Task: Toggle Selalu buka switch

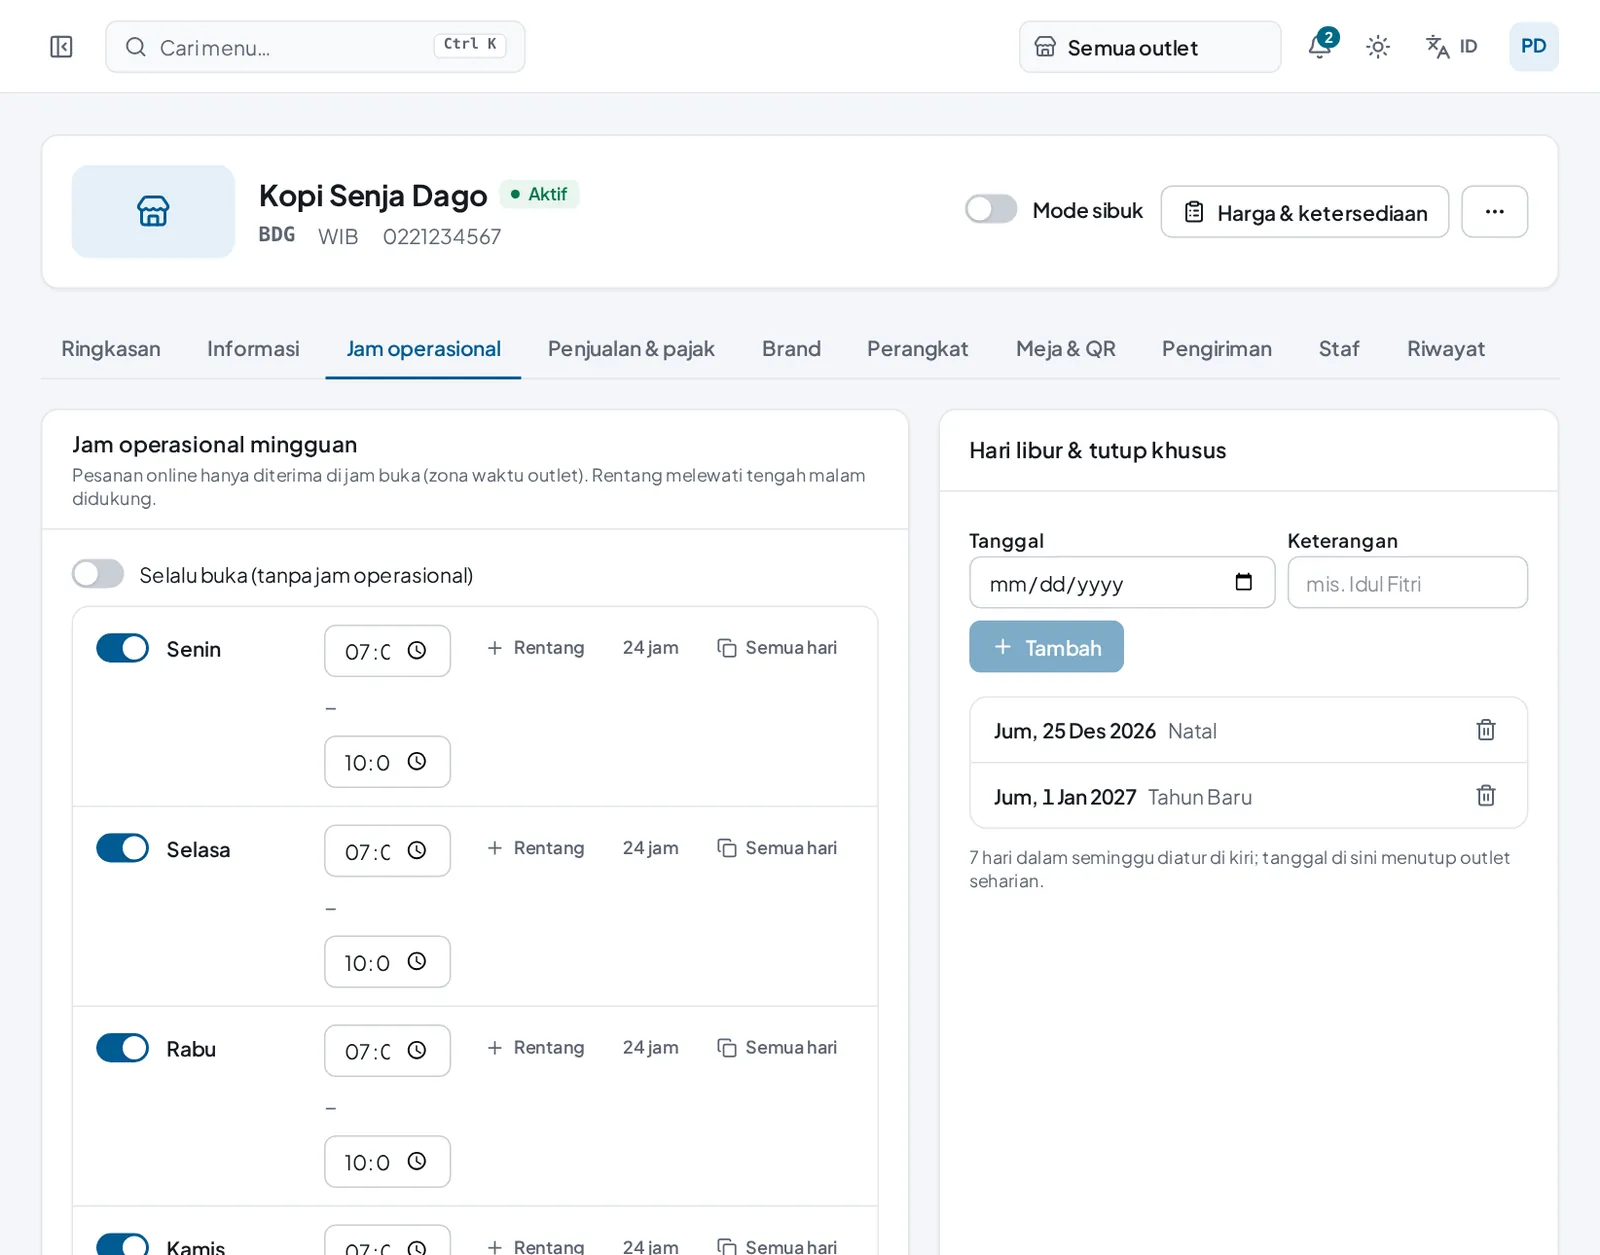Action: pyautogui.click(x=98, y=574)
